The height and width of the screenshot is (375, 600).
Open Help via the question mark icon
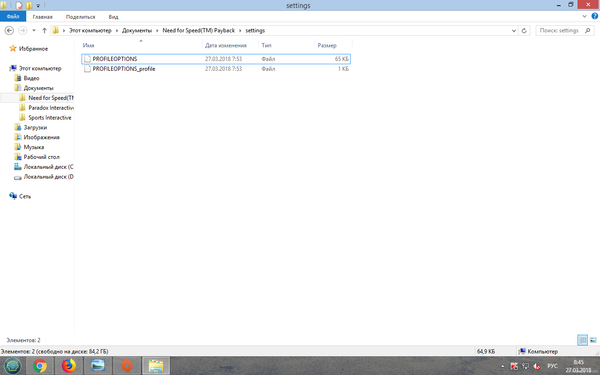(x=595, y=16)
